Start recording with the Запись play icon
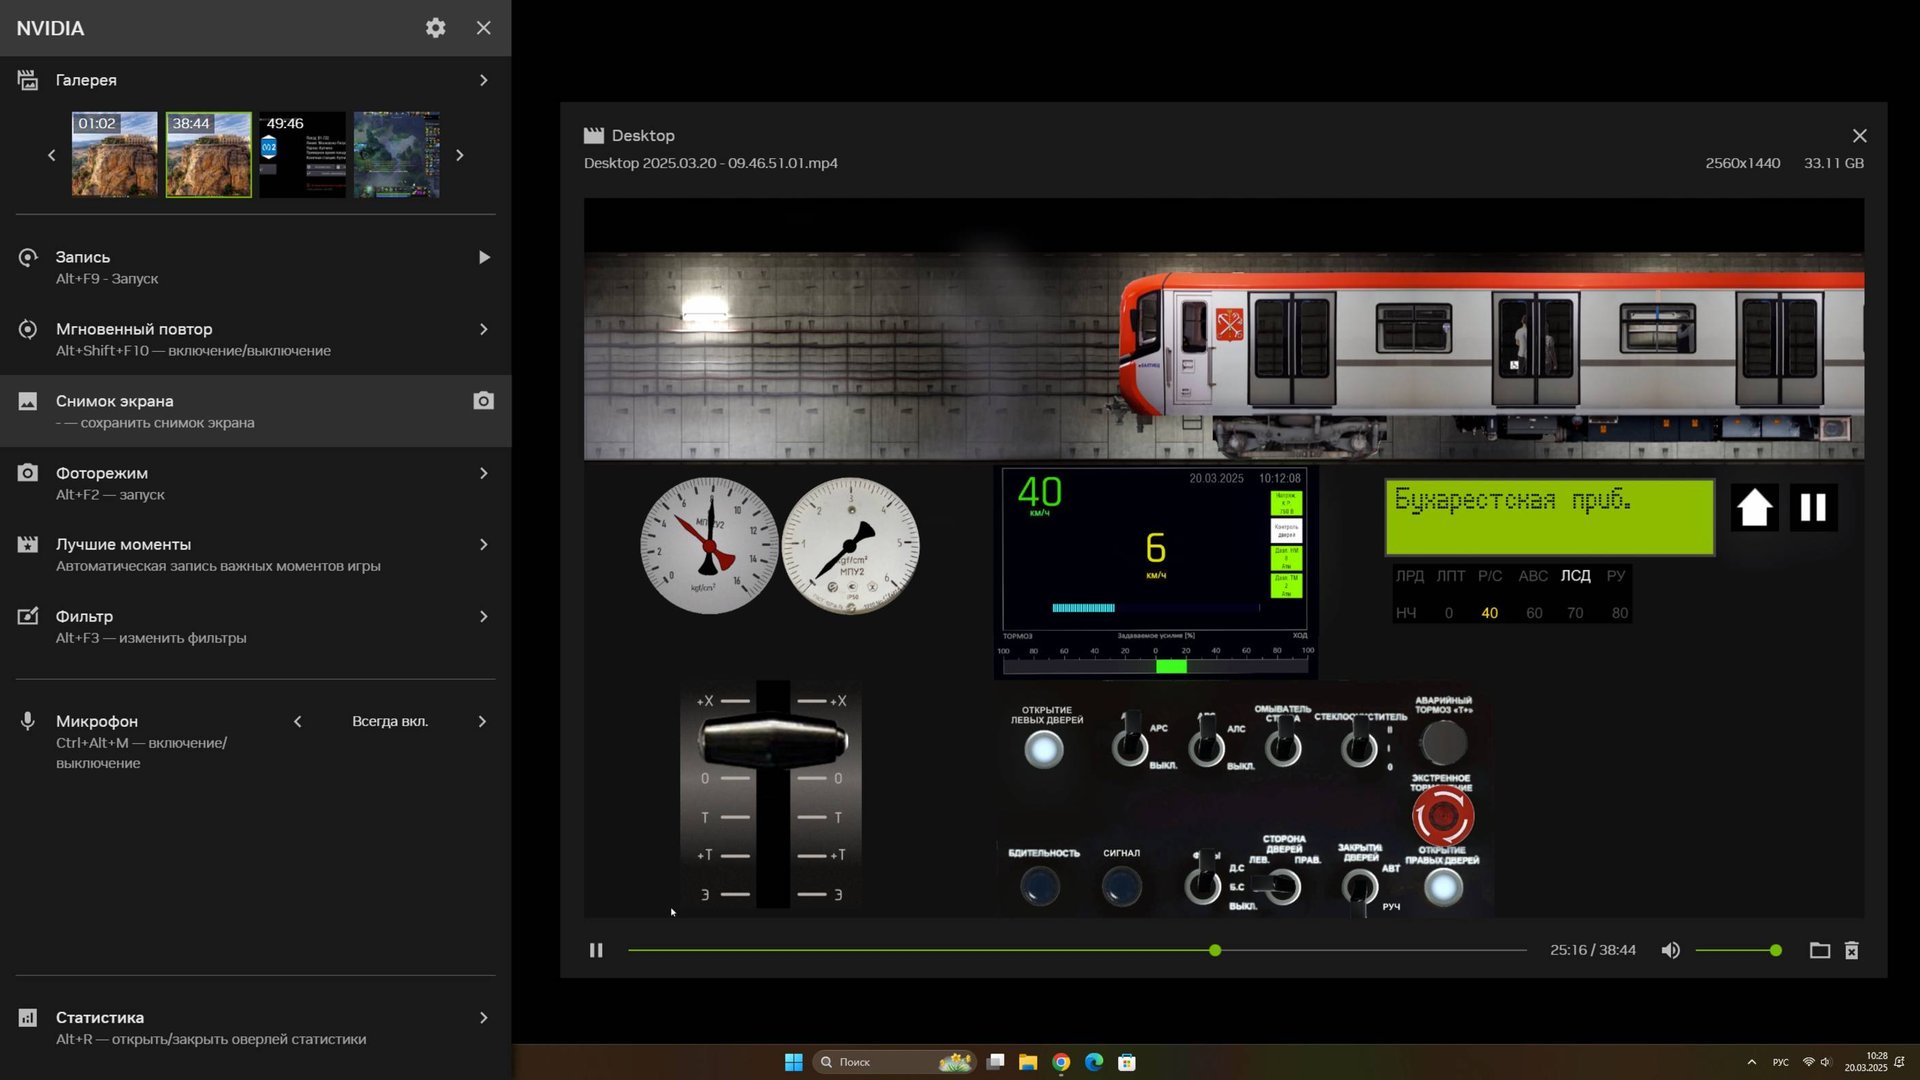1920x1080 pixels. coord(483,257)
